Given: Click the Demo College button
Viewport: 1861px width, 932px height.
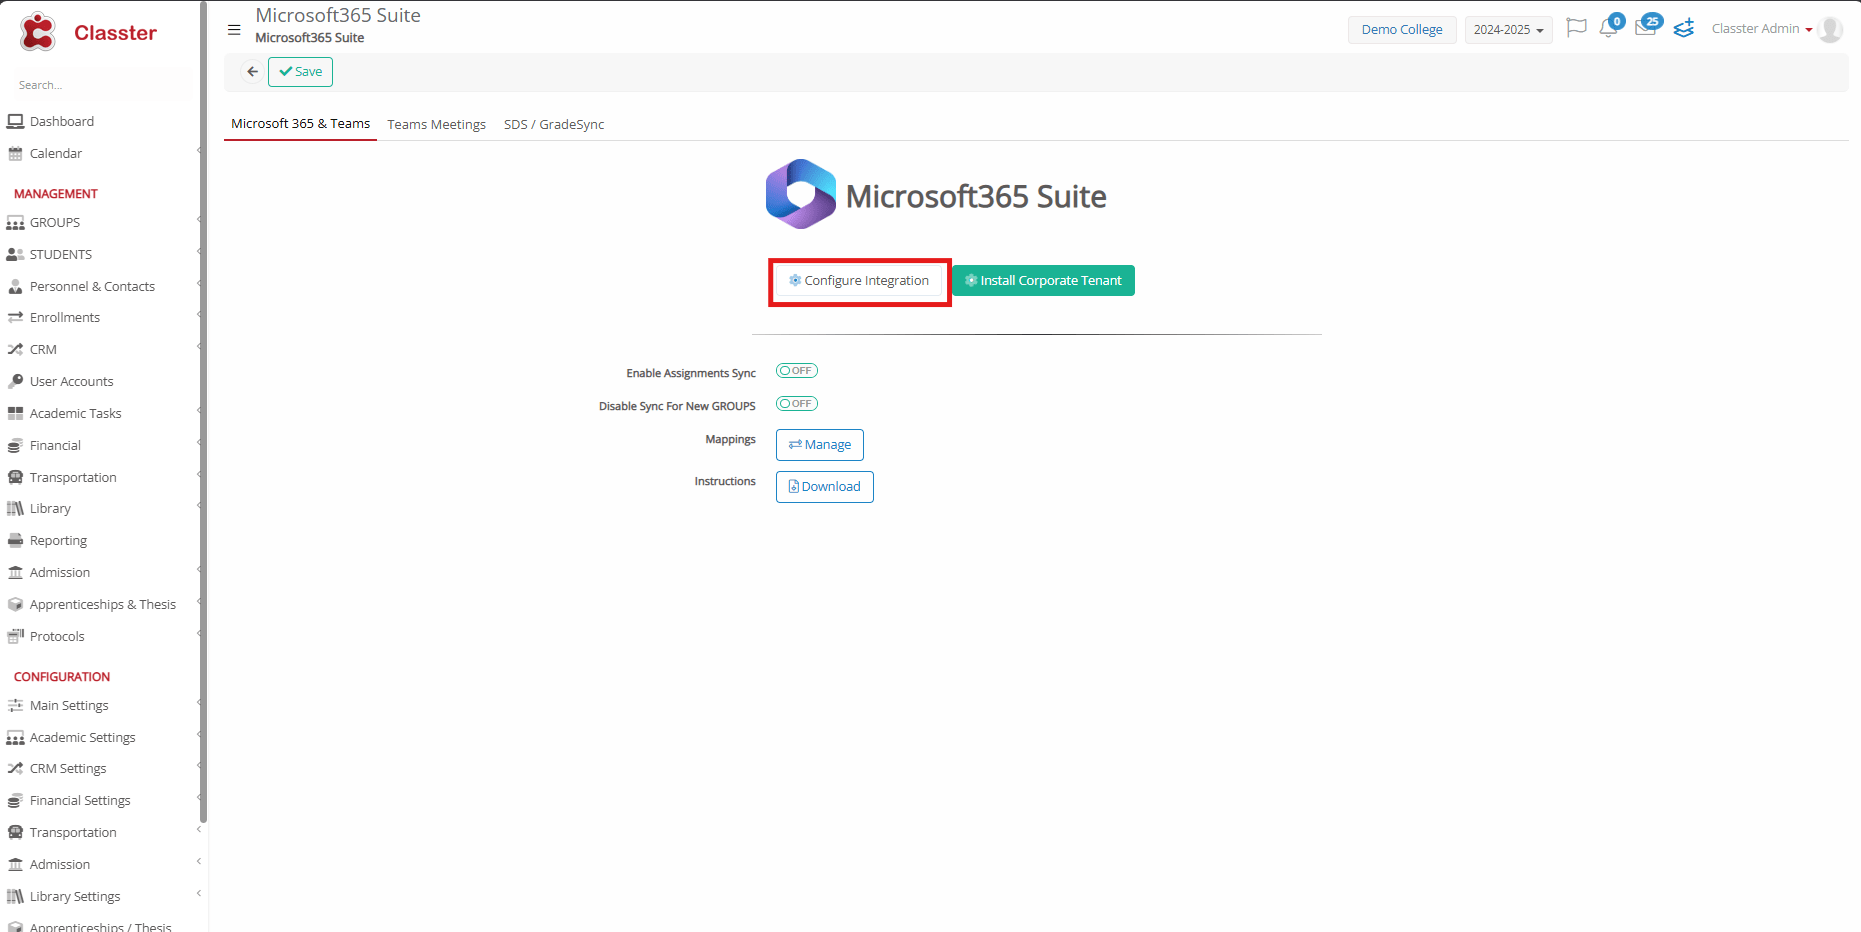Looking at the screenshot, I should (1402, 30).
